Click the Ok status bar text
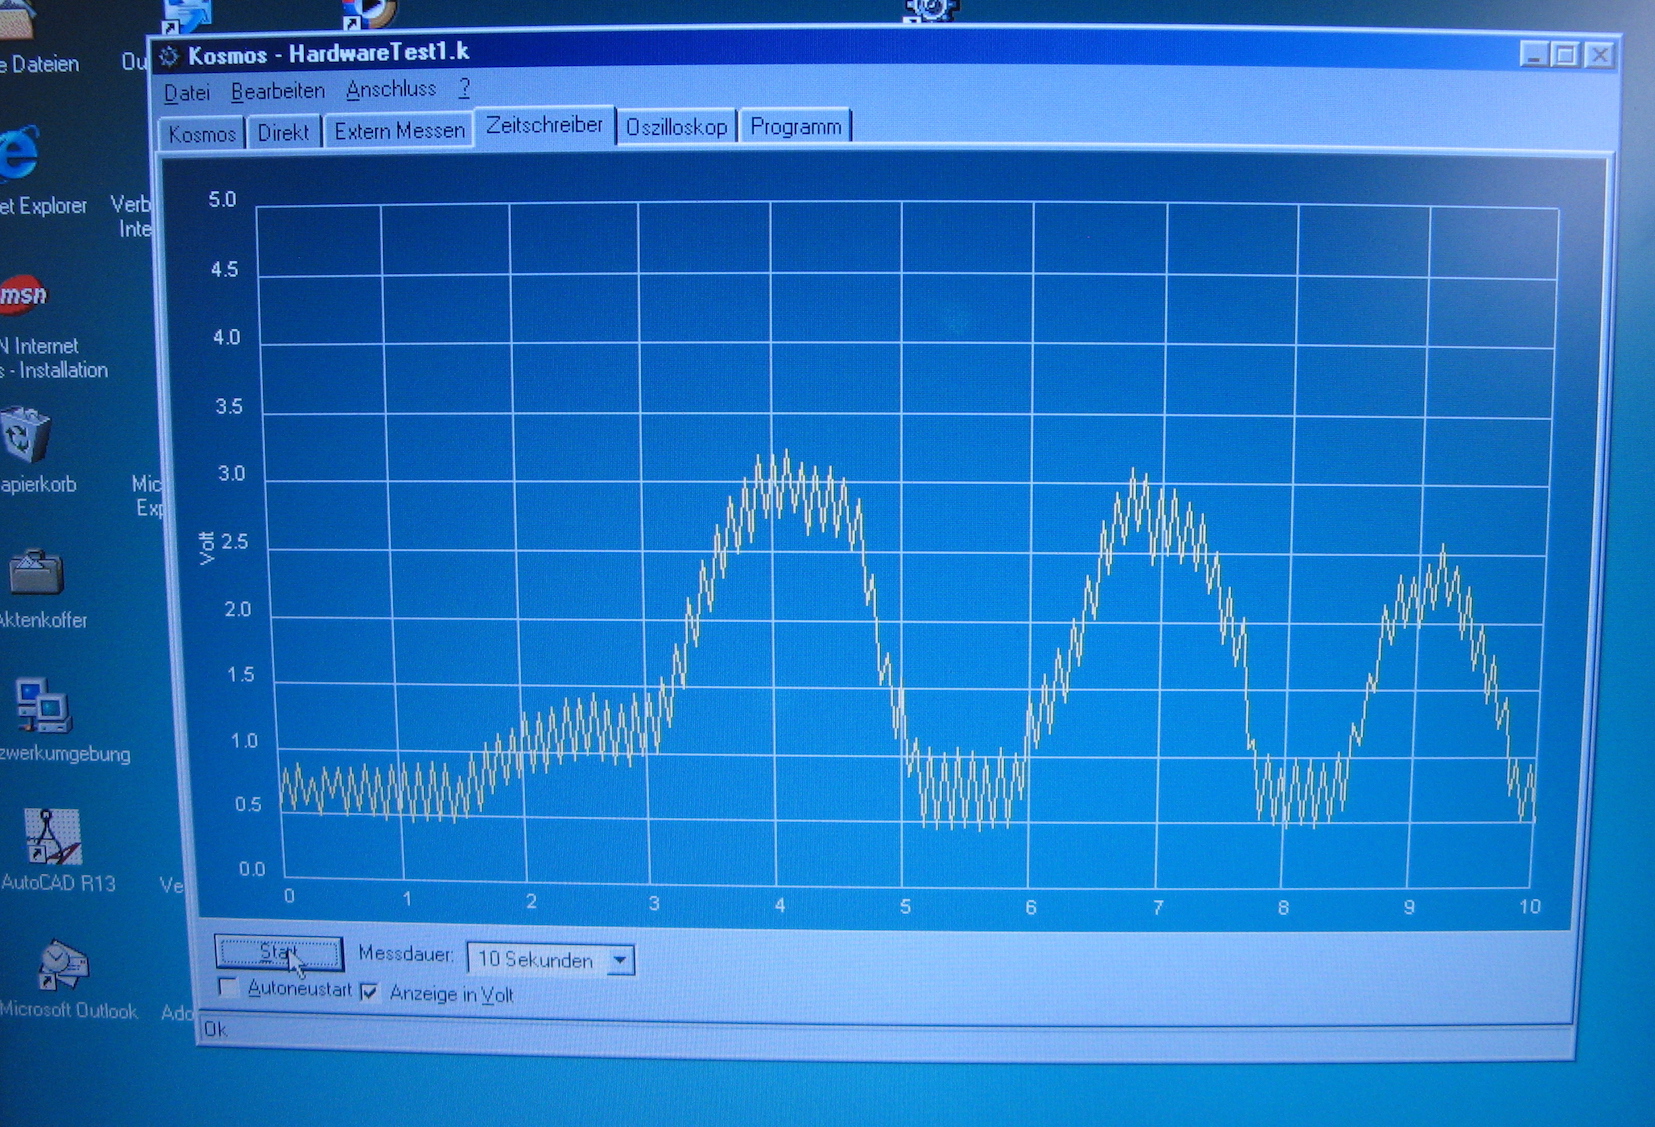The image size is (1655, 1127). click(x=215, y=1029)
